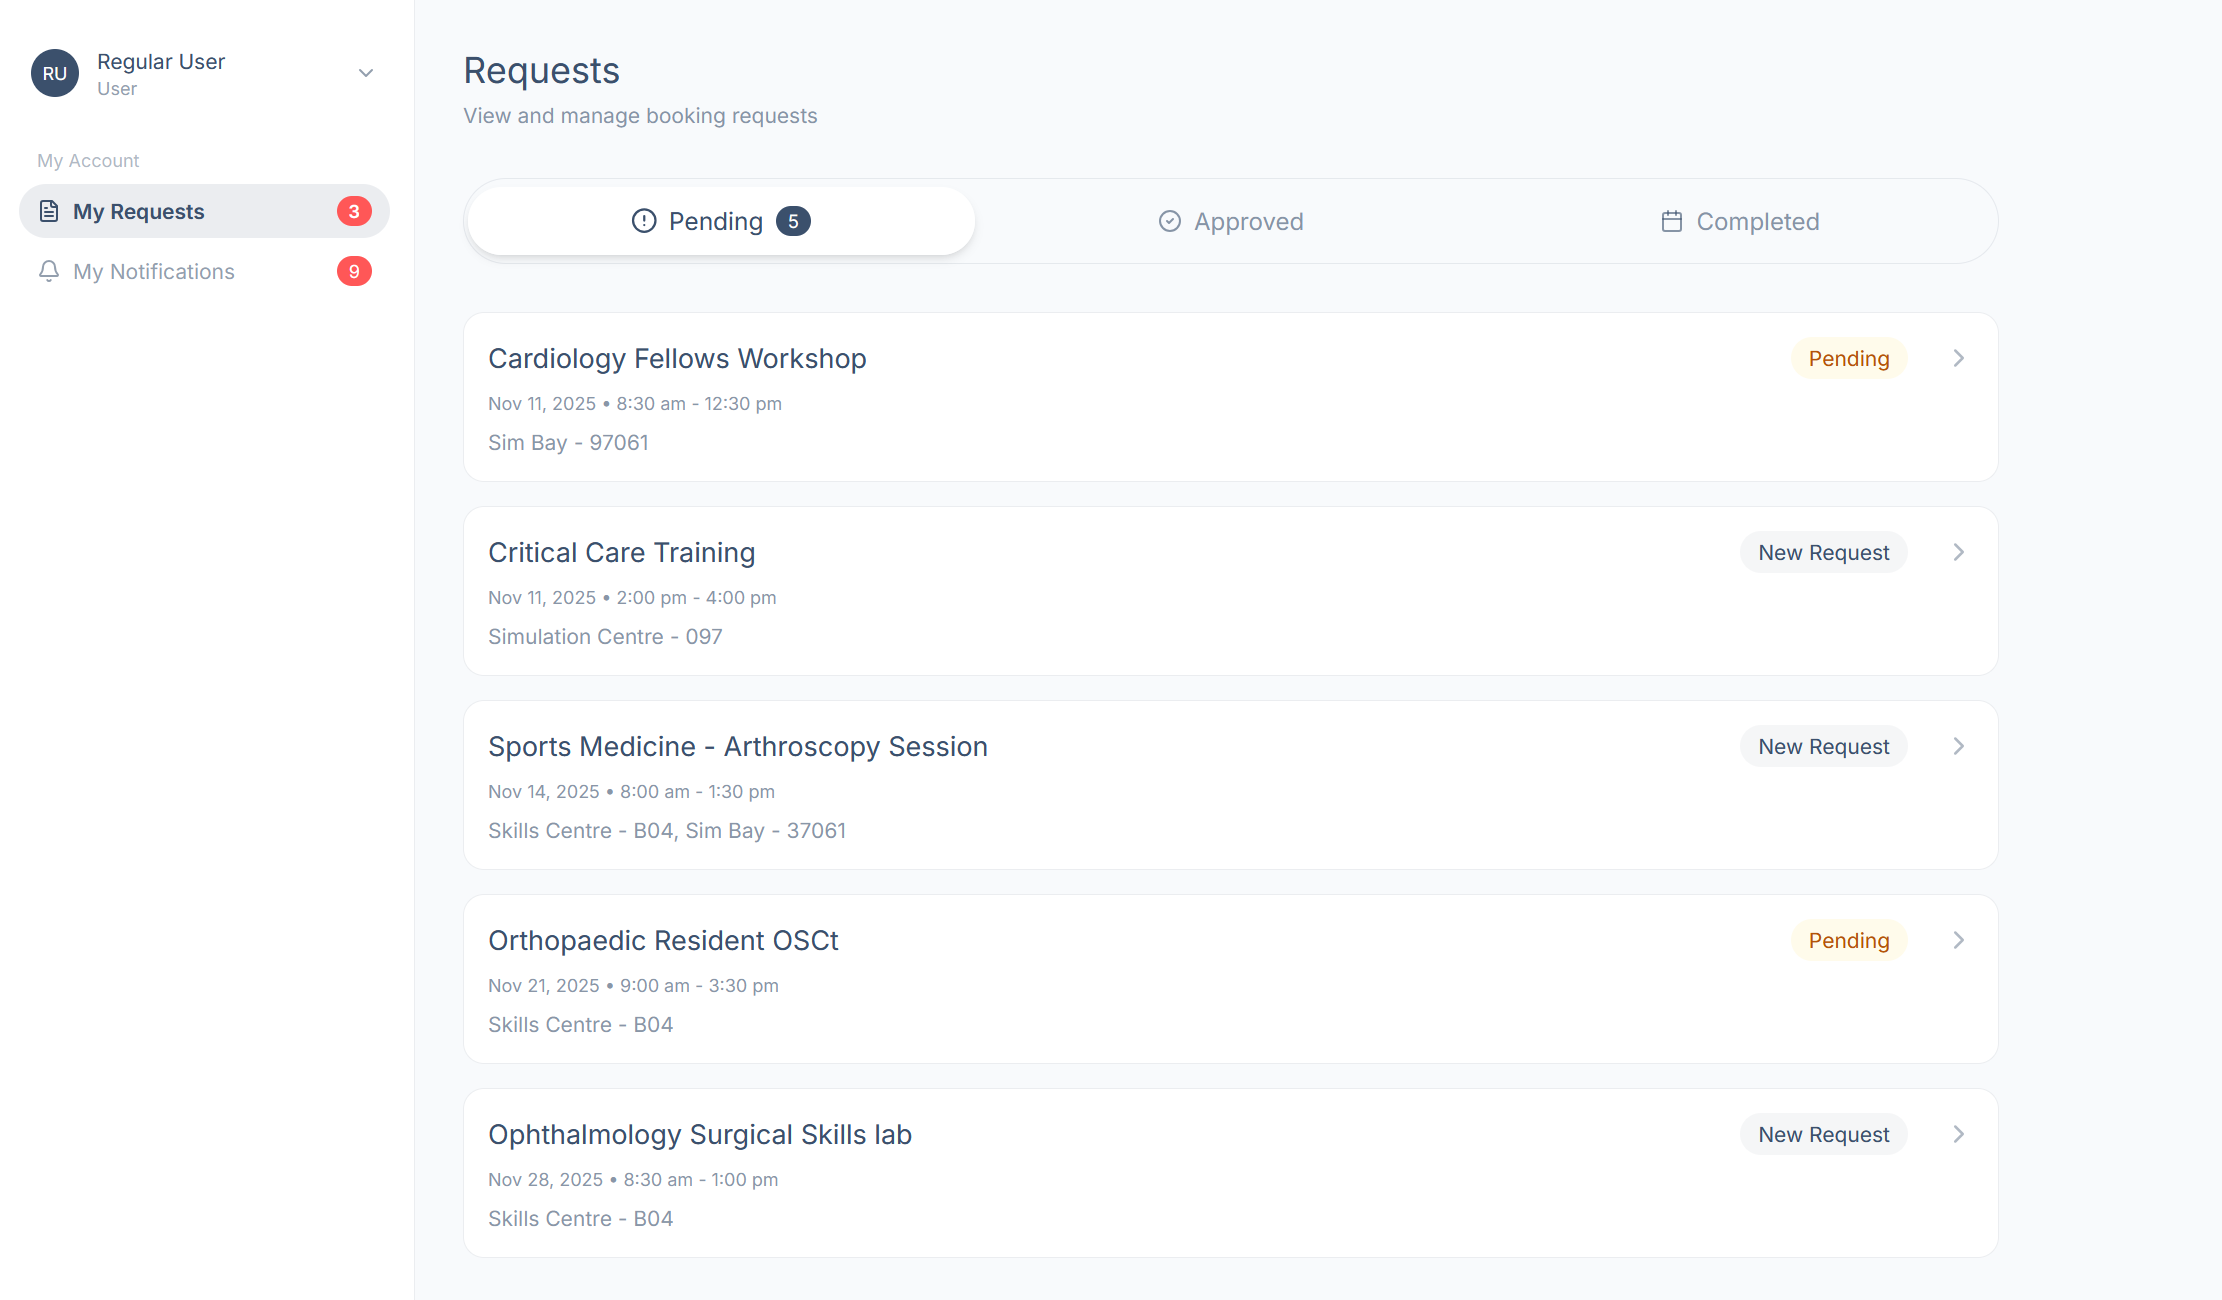Image resolution: width=2222 pixels, height=1300 pixels.
Task: Click Nov 11, 2025 8:30 am - 12:30 pm
Action: pos(635,403)
